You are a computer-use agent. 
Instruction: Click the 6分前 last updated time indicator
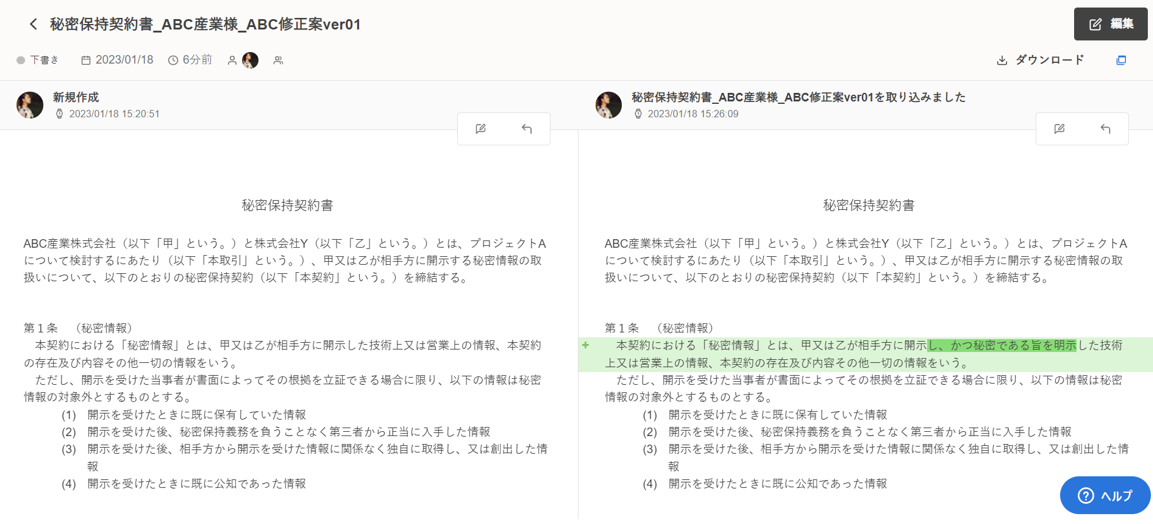[190, 60]
